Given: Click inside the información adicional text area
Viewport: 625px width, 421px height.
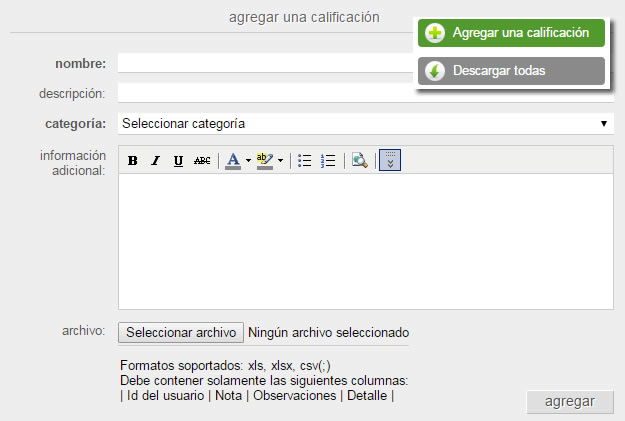Looking at the screenshot, I should click(x=365, y=241).
